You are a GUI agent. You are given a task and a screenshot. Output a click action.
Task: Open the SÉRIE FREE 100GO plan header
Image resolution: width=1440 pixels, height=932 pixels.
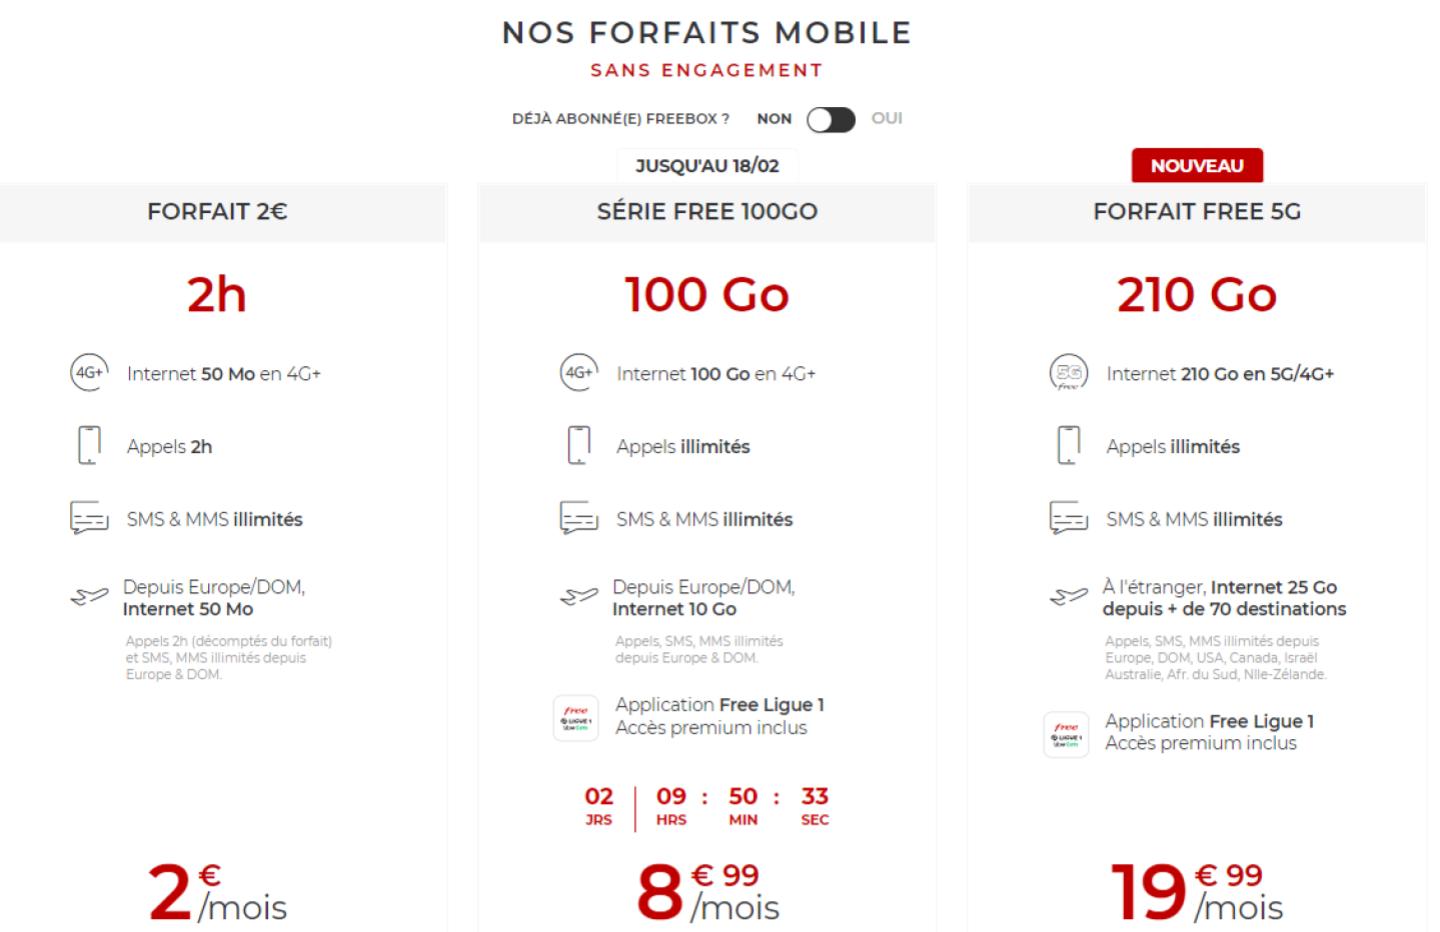pos(707,212)
